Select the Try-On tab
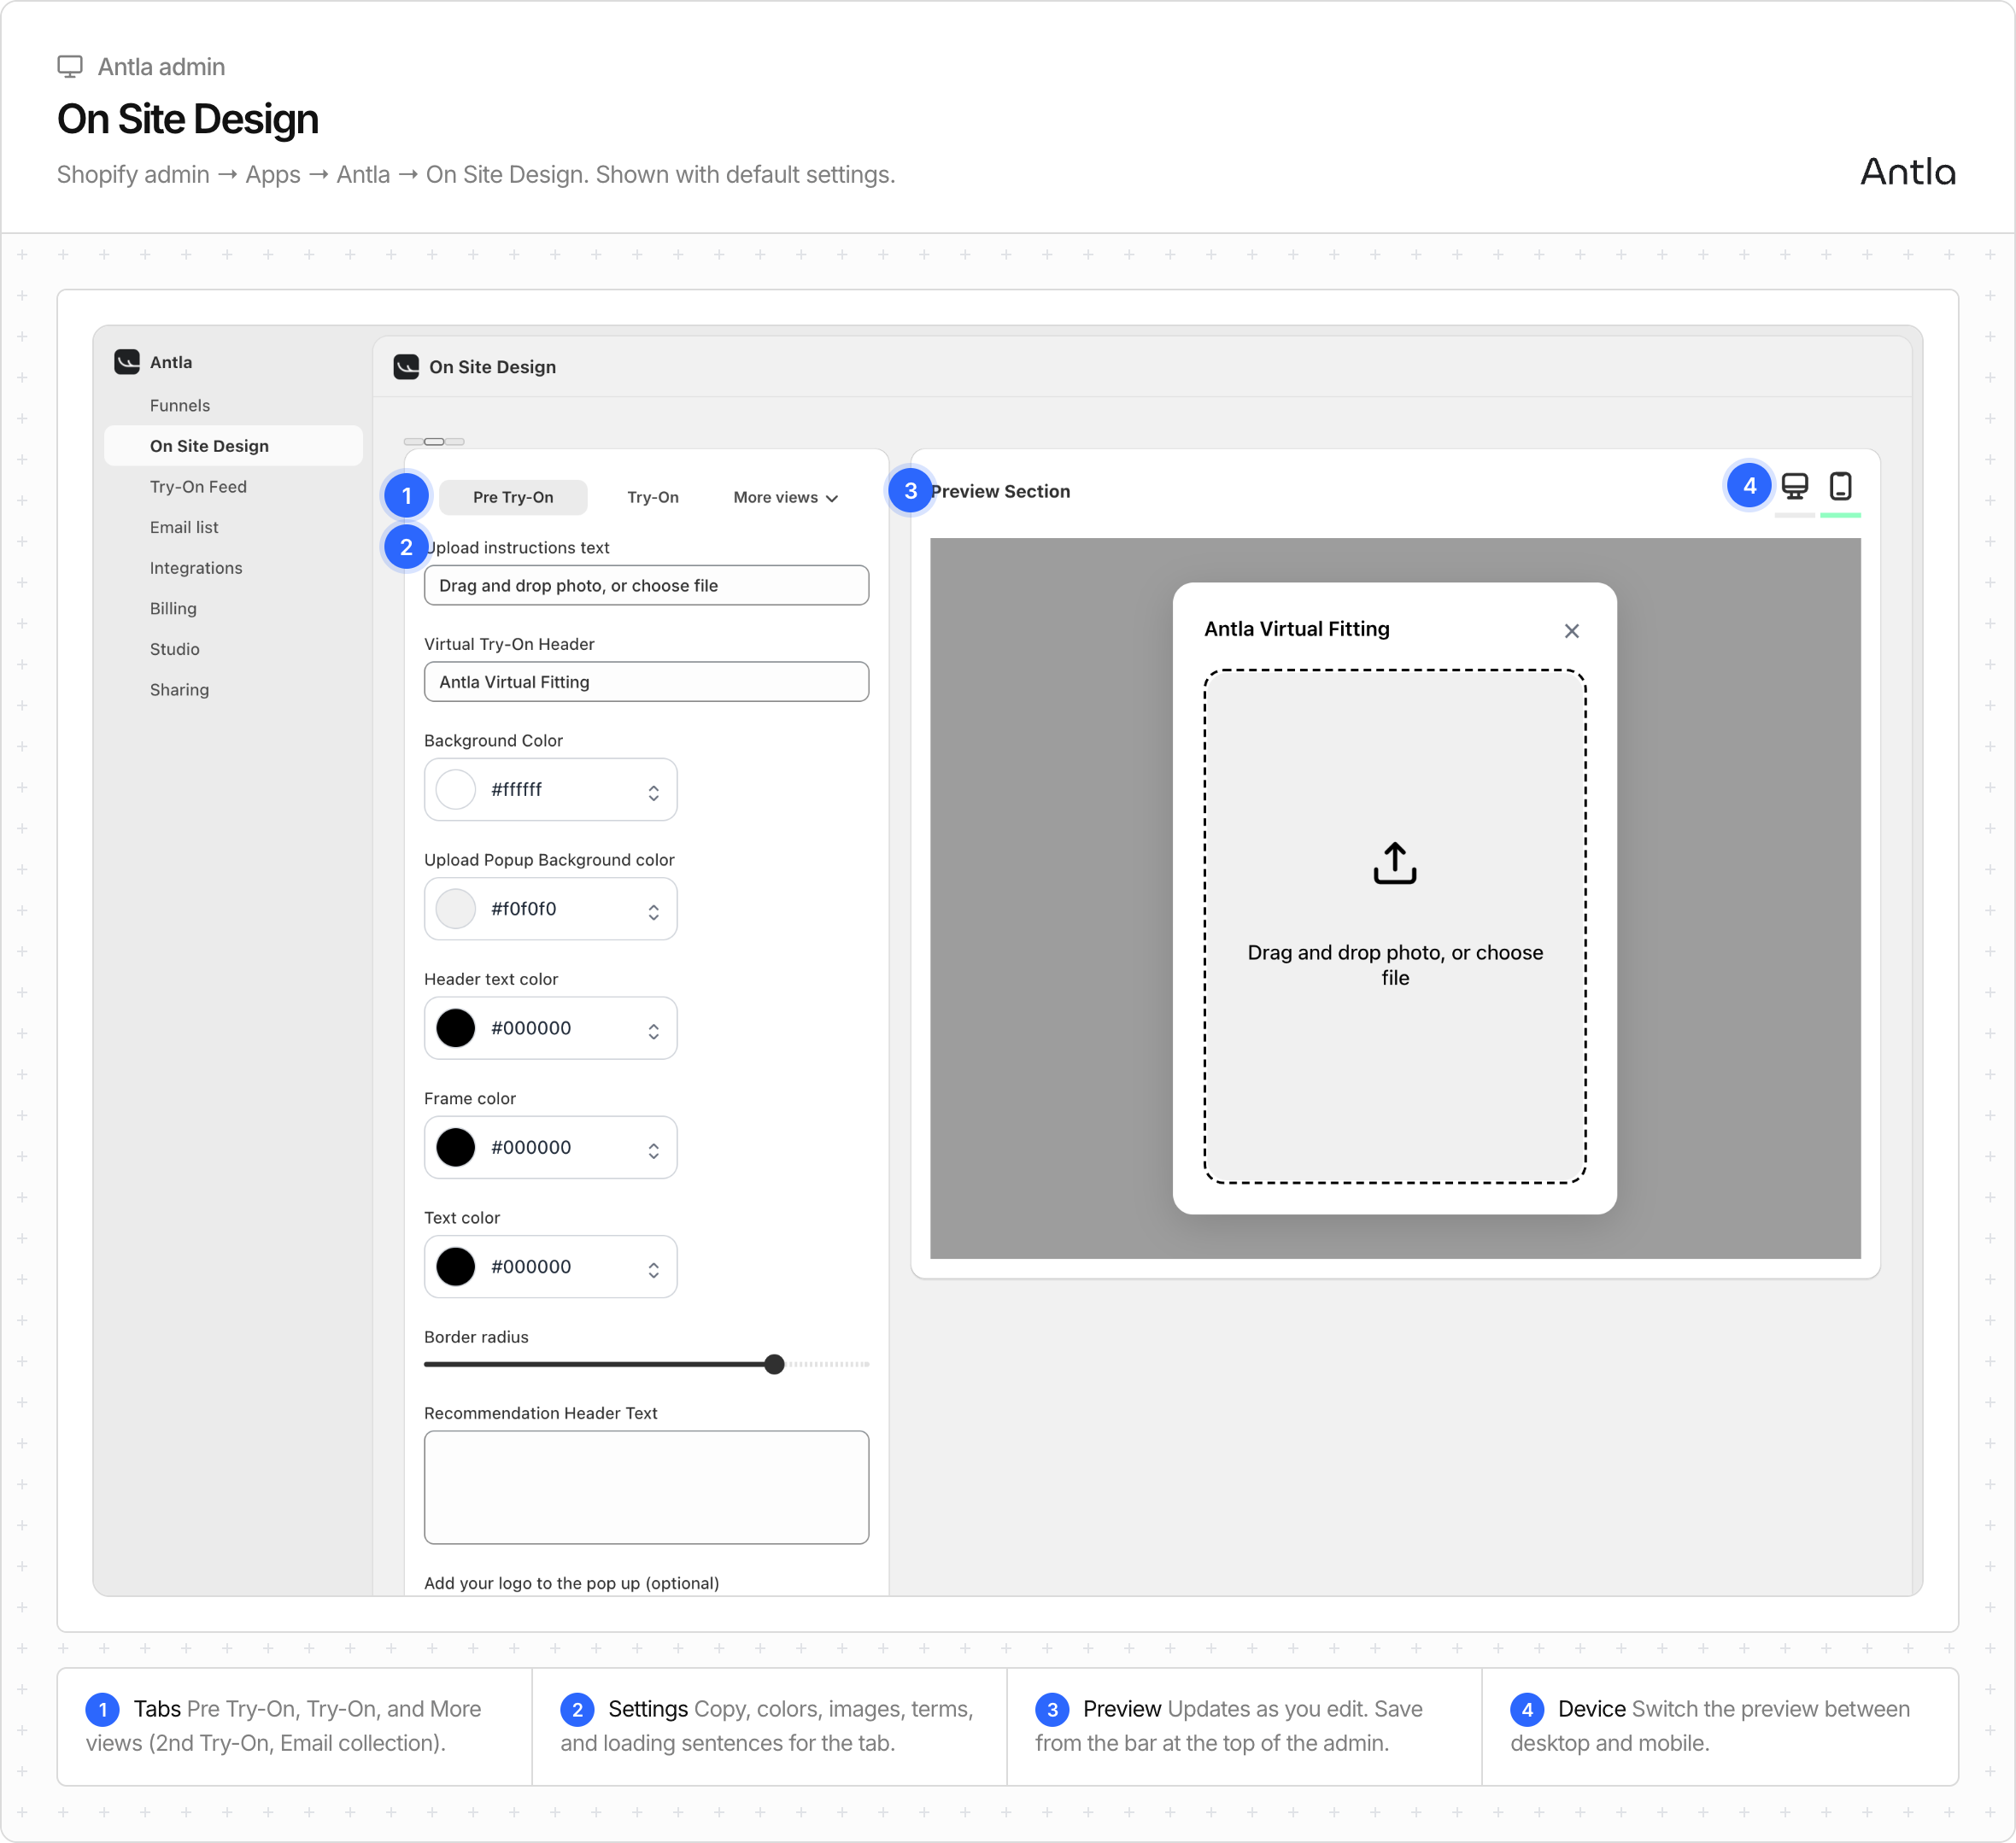Viewport: 2016px width, 1843px height. (653, 497)
